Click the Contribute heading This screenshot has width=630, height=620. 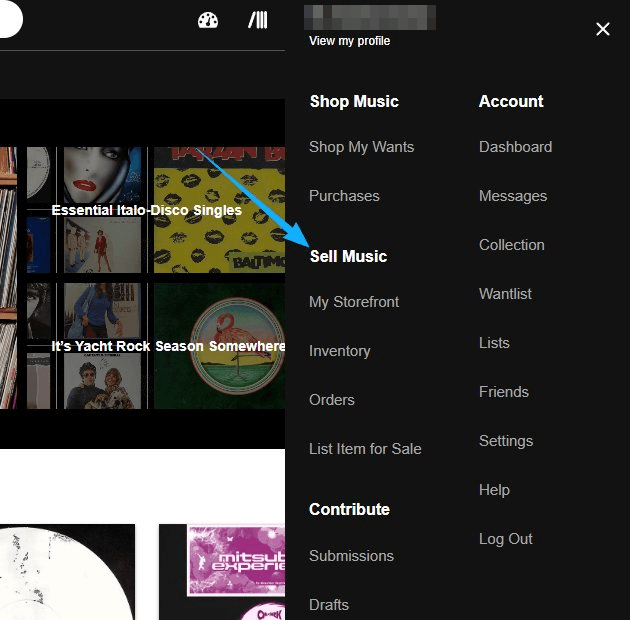349,510
